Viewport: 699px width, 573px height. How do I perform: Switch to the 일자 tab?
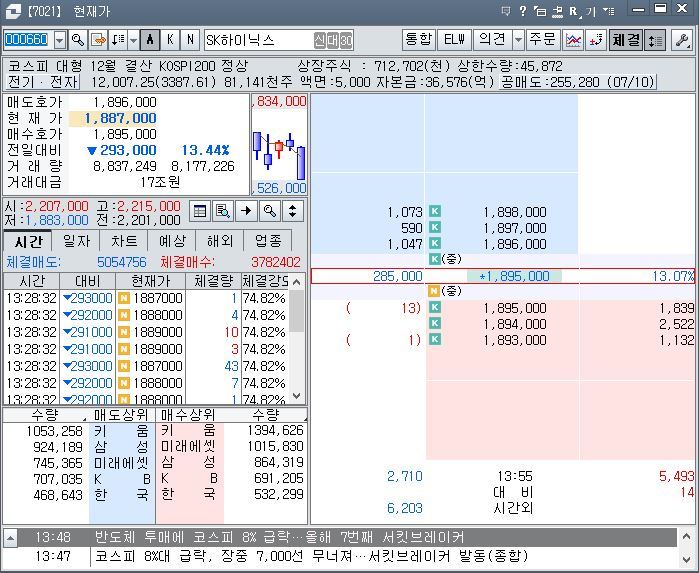(x=76, y=241)
